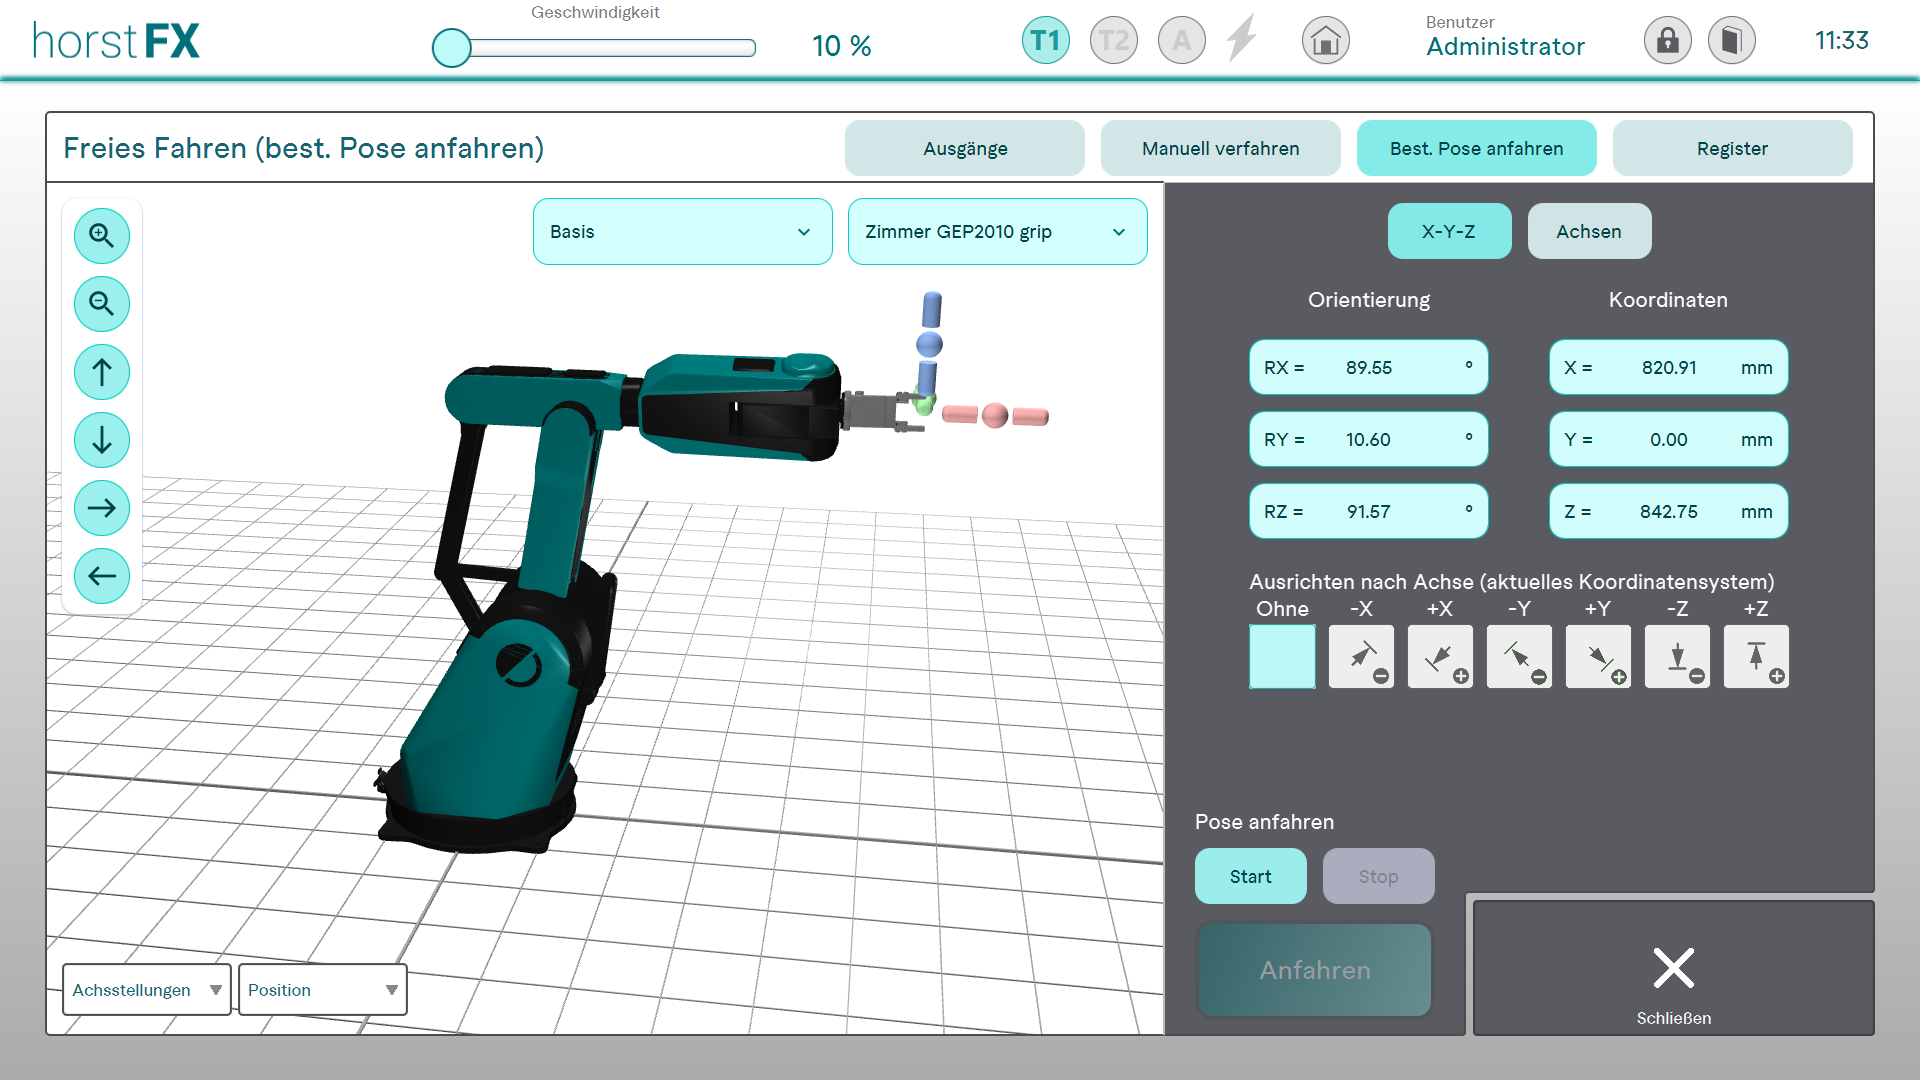Screen dimensions: 1920x1080
Task: Open the Achsen tab
Action: coord(1588,232)
